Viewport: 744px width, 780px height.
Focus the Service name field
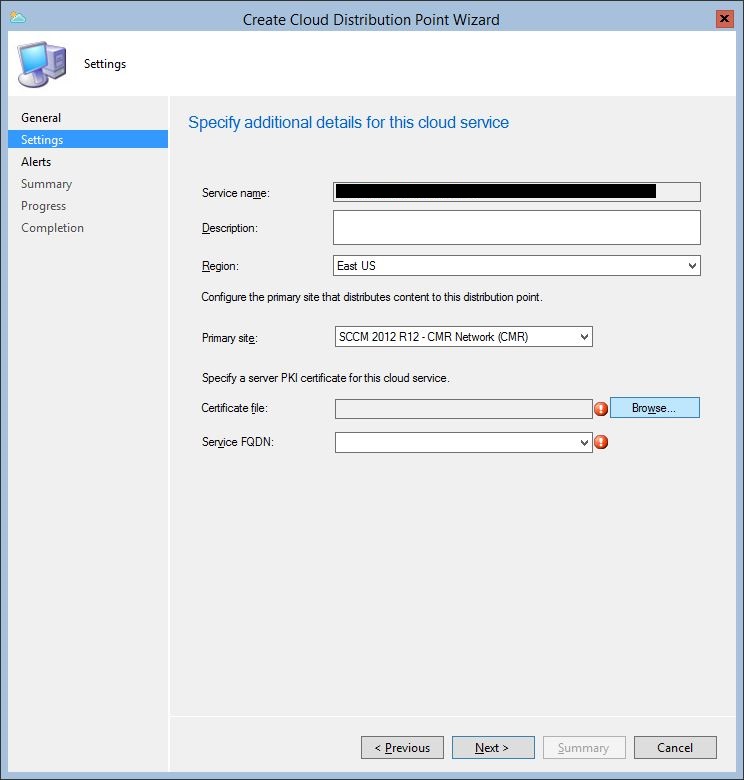tap(517, 192)
